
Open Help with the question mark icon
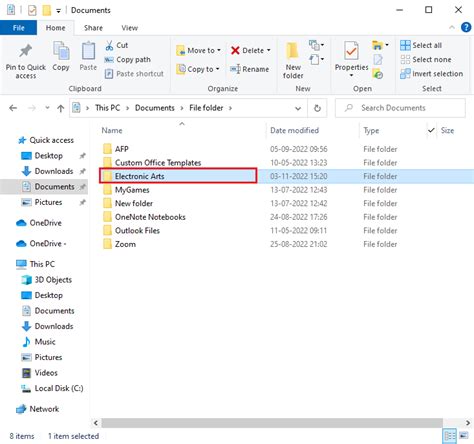coord(466,27)
